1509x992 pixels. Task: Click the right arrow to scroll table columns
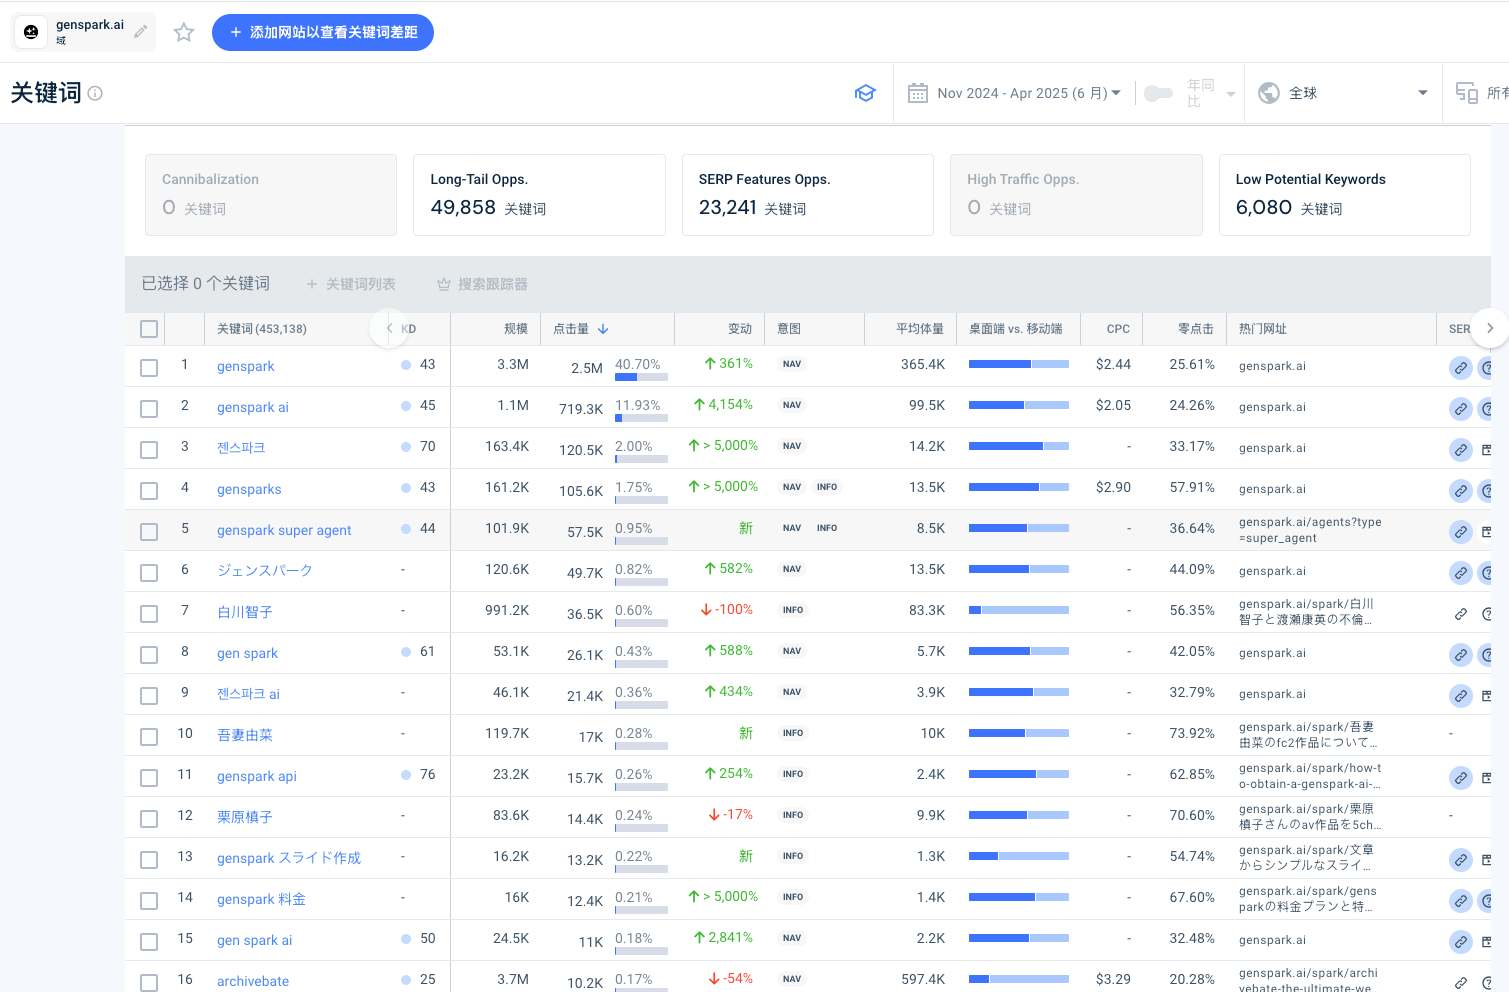tap(1489, 328)
